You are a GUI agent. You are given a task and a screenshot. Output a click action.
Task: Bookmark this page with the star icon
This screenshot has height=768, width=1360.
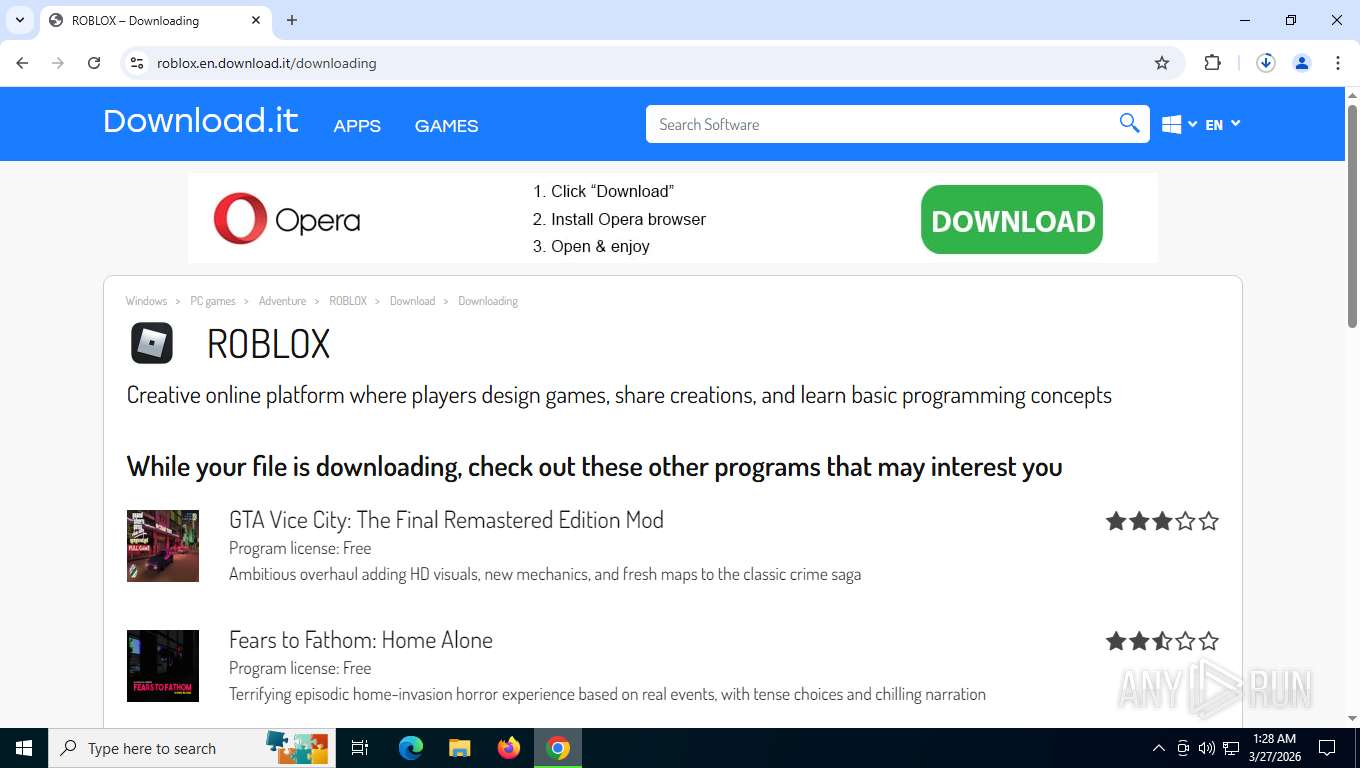coord(1162,63)
